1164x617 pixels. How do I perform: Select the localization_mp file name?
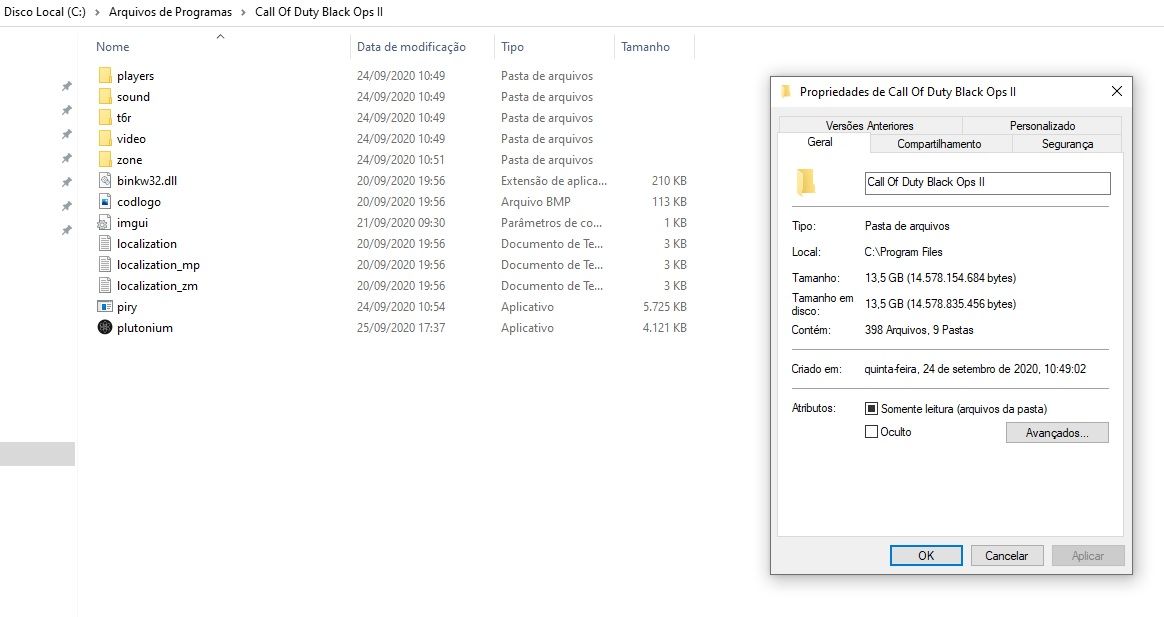[158, 265]
